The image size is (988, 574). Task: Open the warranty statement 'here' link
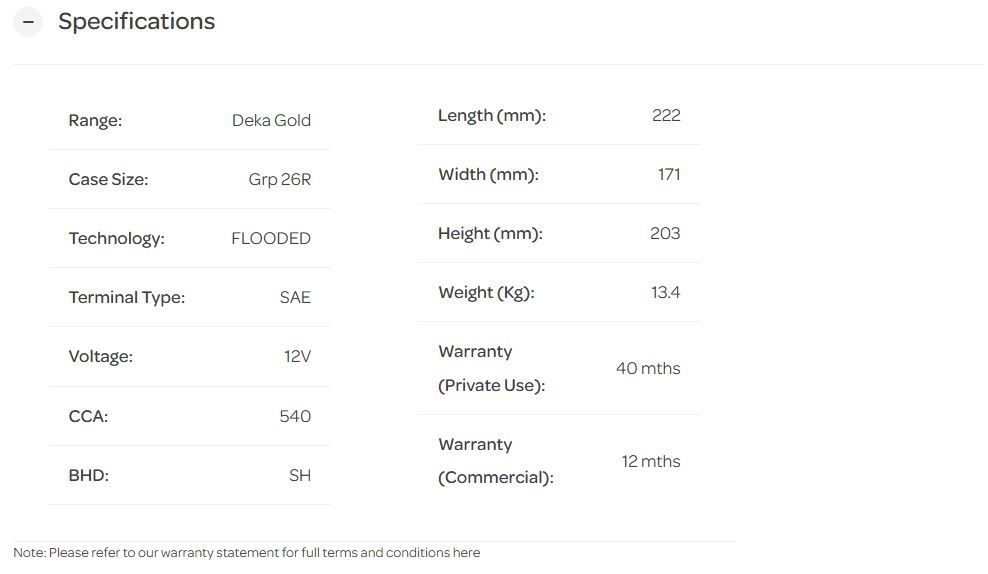pyautogui.click(x=466, y=553)
